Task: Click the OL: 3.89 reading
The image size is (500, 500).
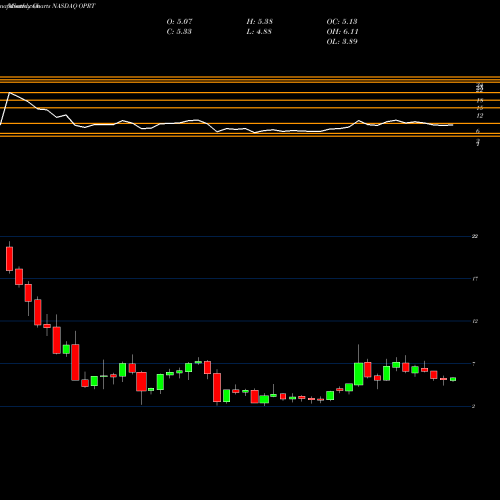Action: [342, 42]
